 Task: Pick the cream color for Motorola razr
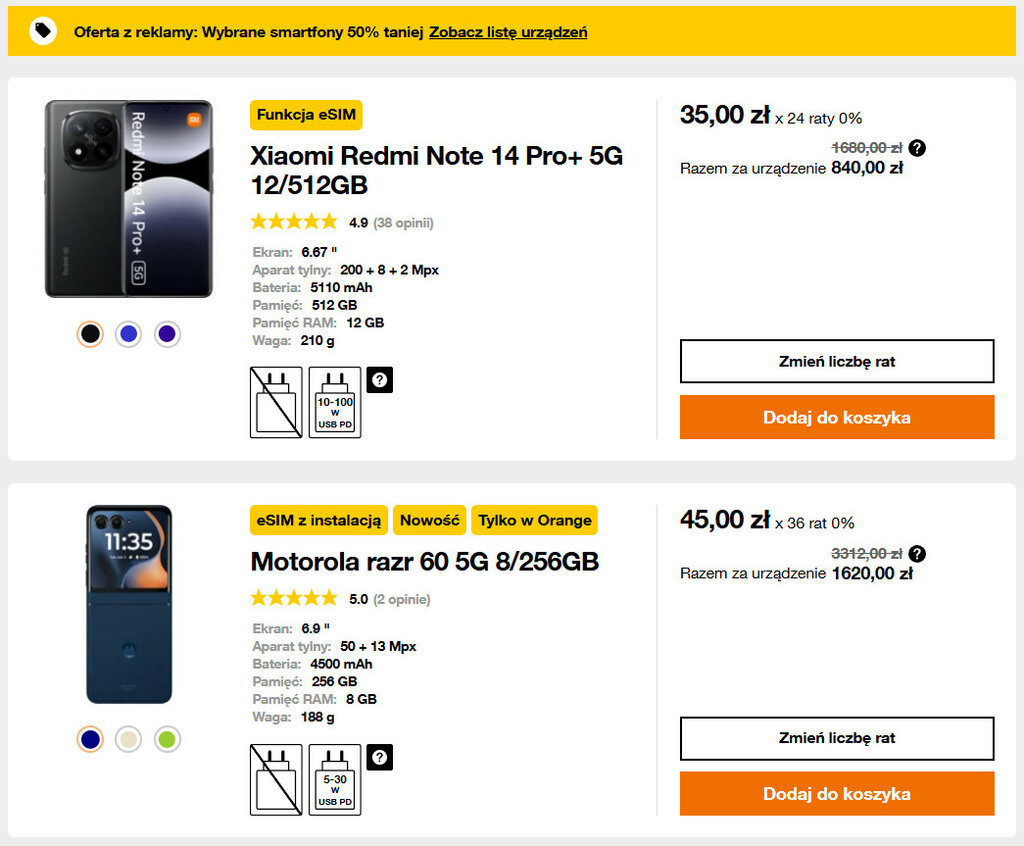[x=128, y=739]
